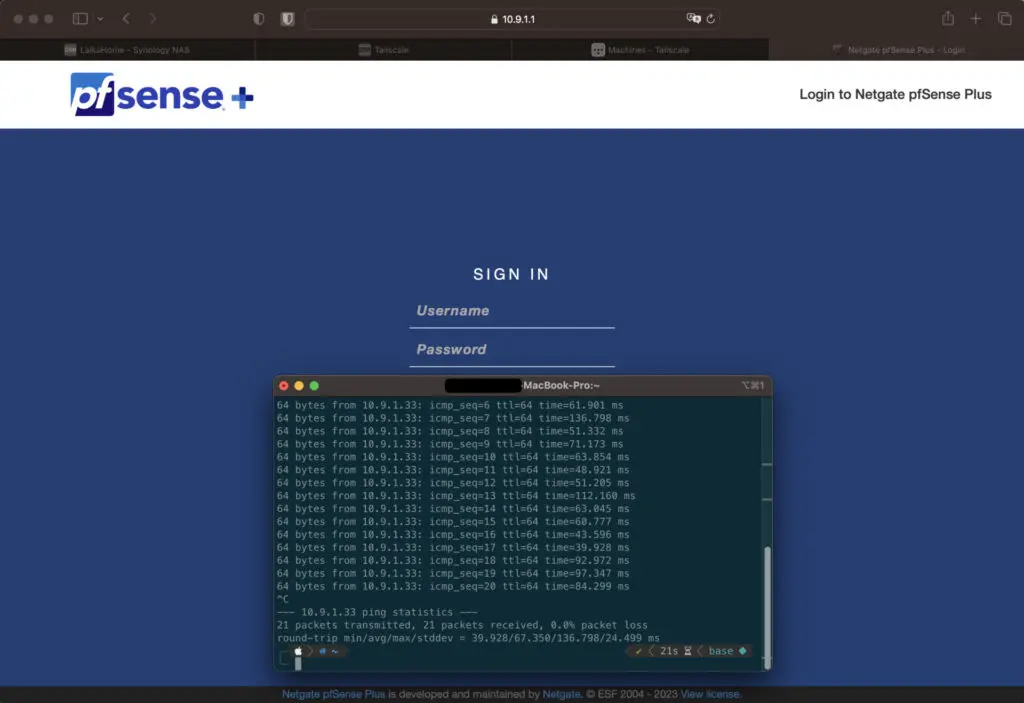The height and width of the screenshot is (703, 1024).
Task: Add a new tab with the plus icon
Action: click(975, 19)
